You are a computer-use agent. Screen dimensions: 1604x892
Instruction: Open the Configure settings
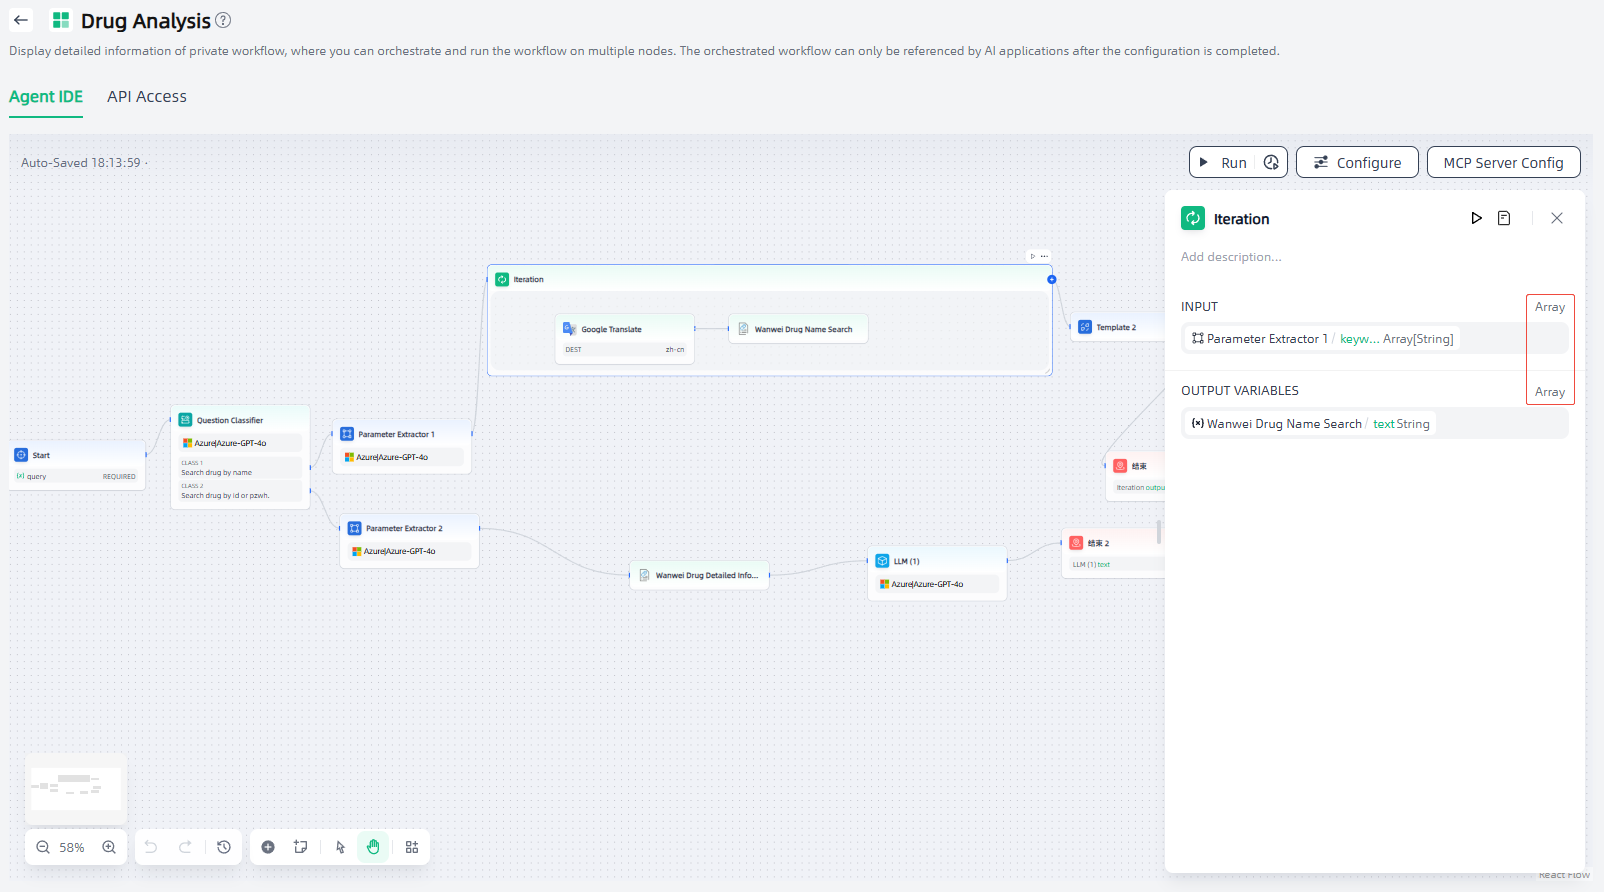pyautogui.click(x=1356, y=162)
